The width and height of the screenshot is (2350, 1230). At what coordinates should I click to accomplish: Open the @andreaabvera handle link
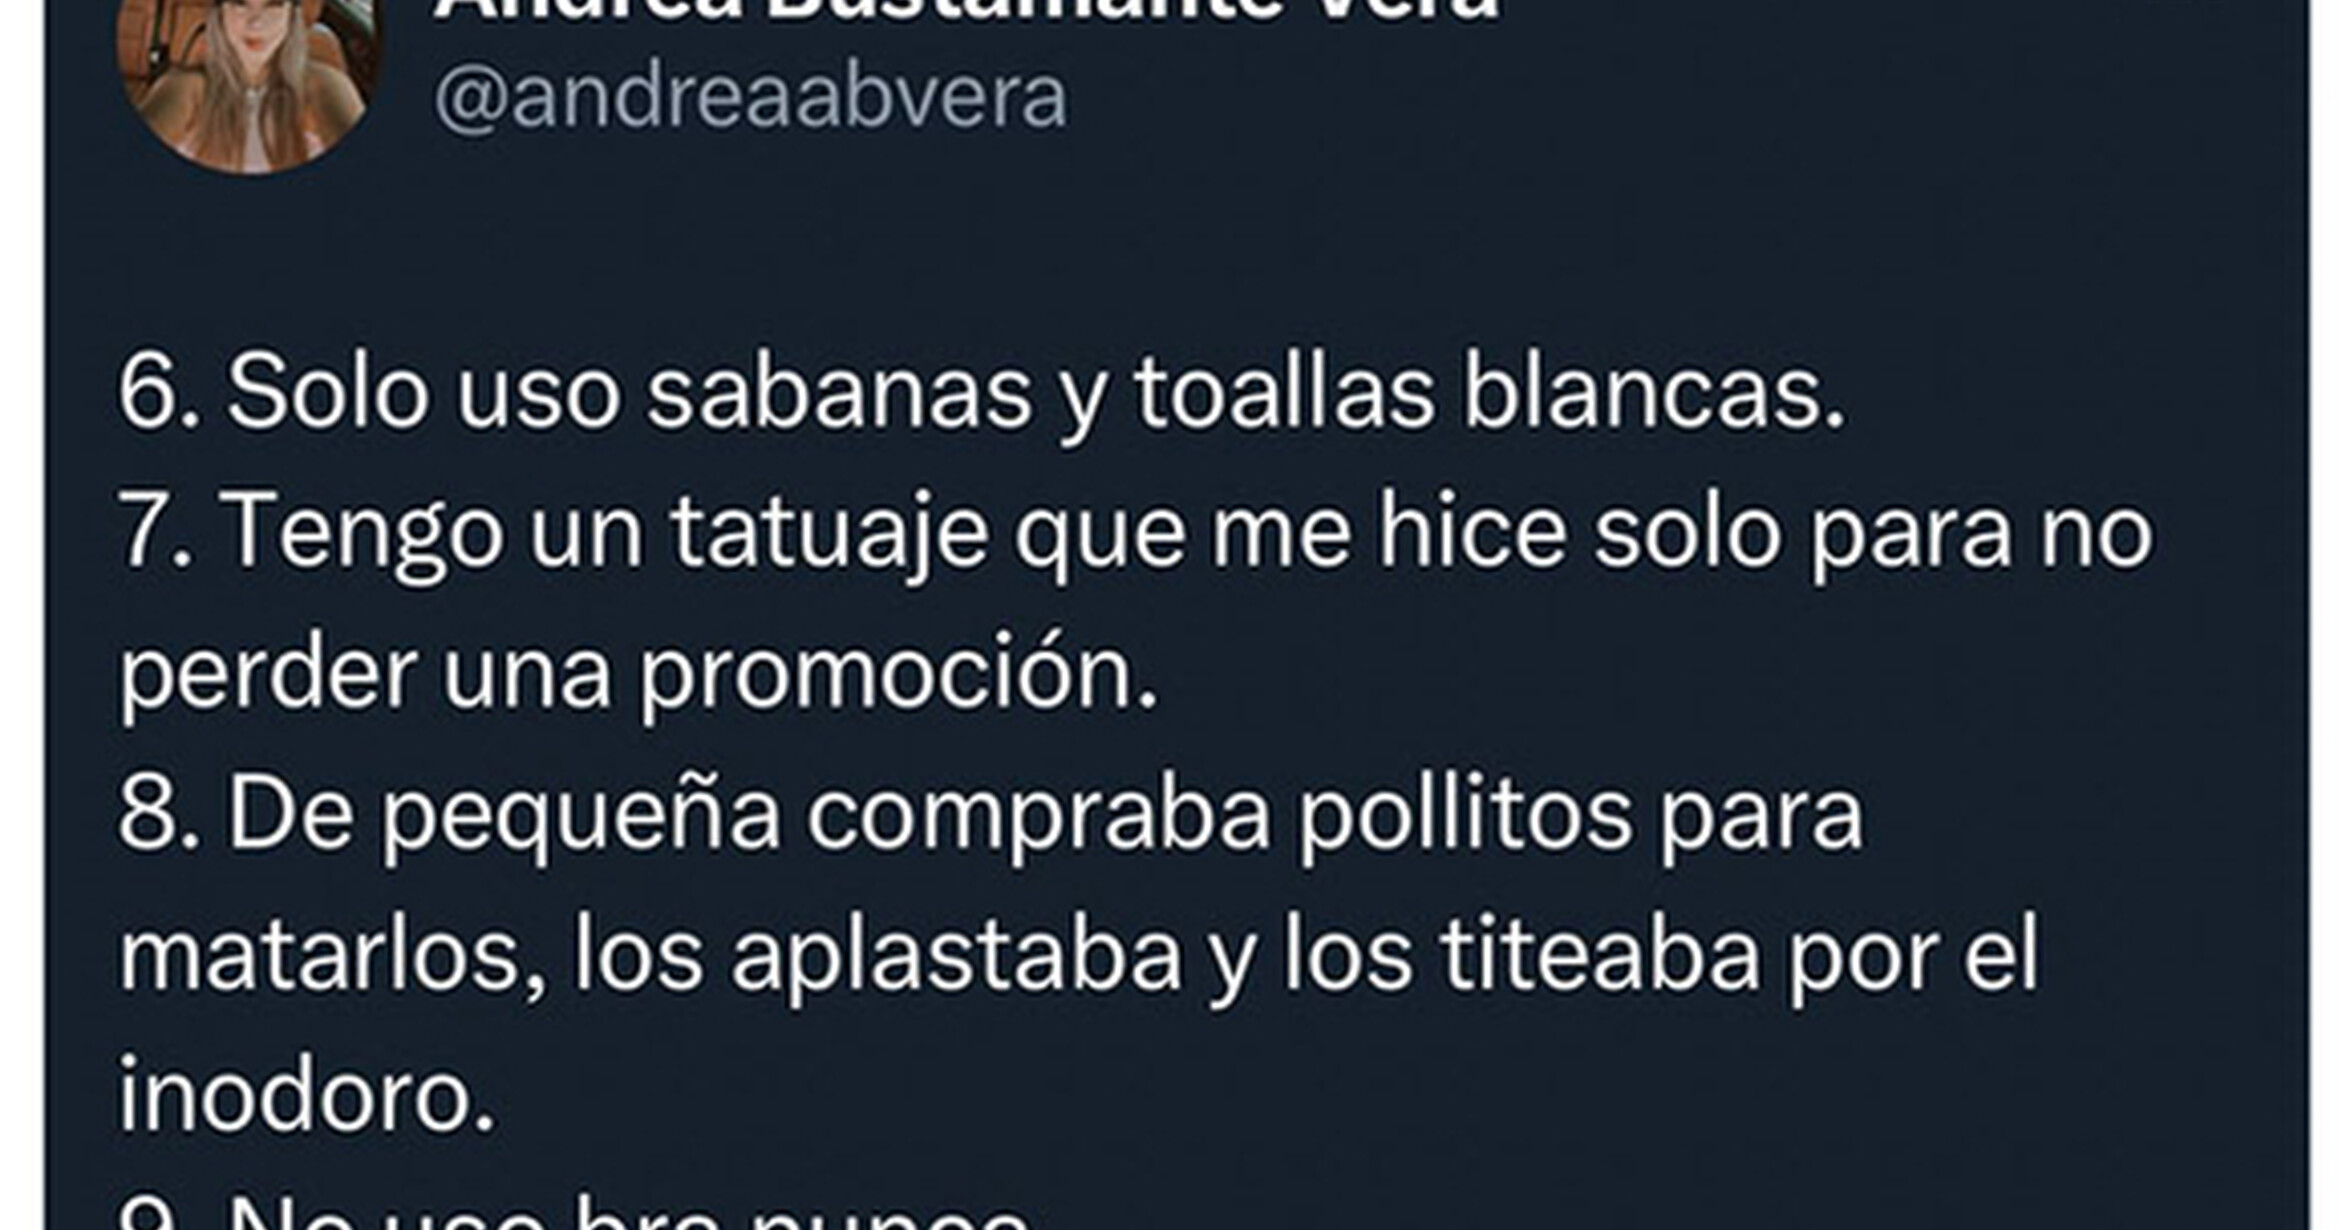[x=751, y=98]
